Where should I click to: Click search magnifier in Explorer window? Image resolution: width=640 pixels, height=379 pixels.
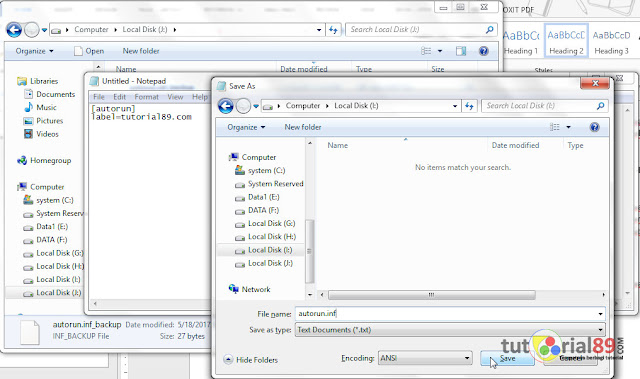click(489, 29)
